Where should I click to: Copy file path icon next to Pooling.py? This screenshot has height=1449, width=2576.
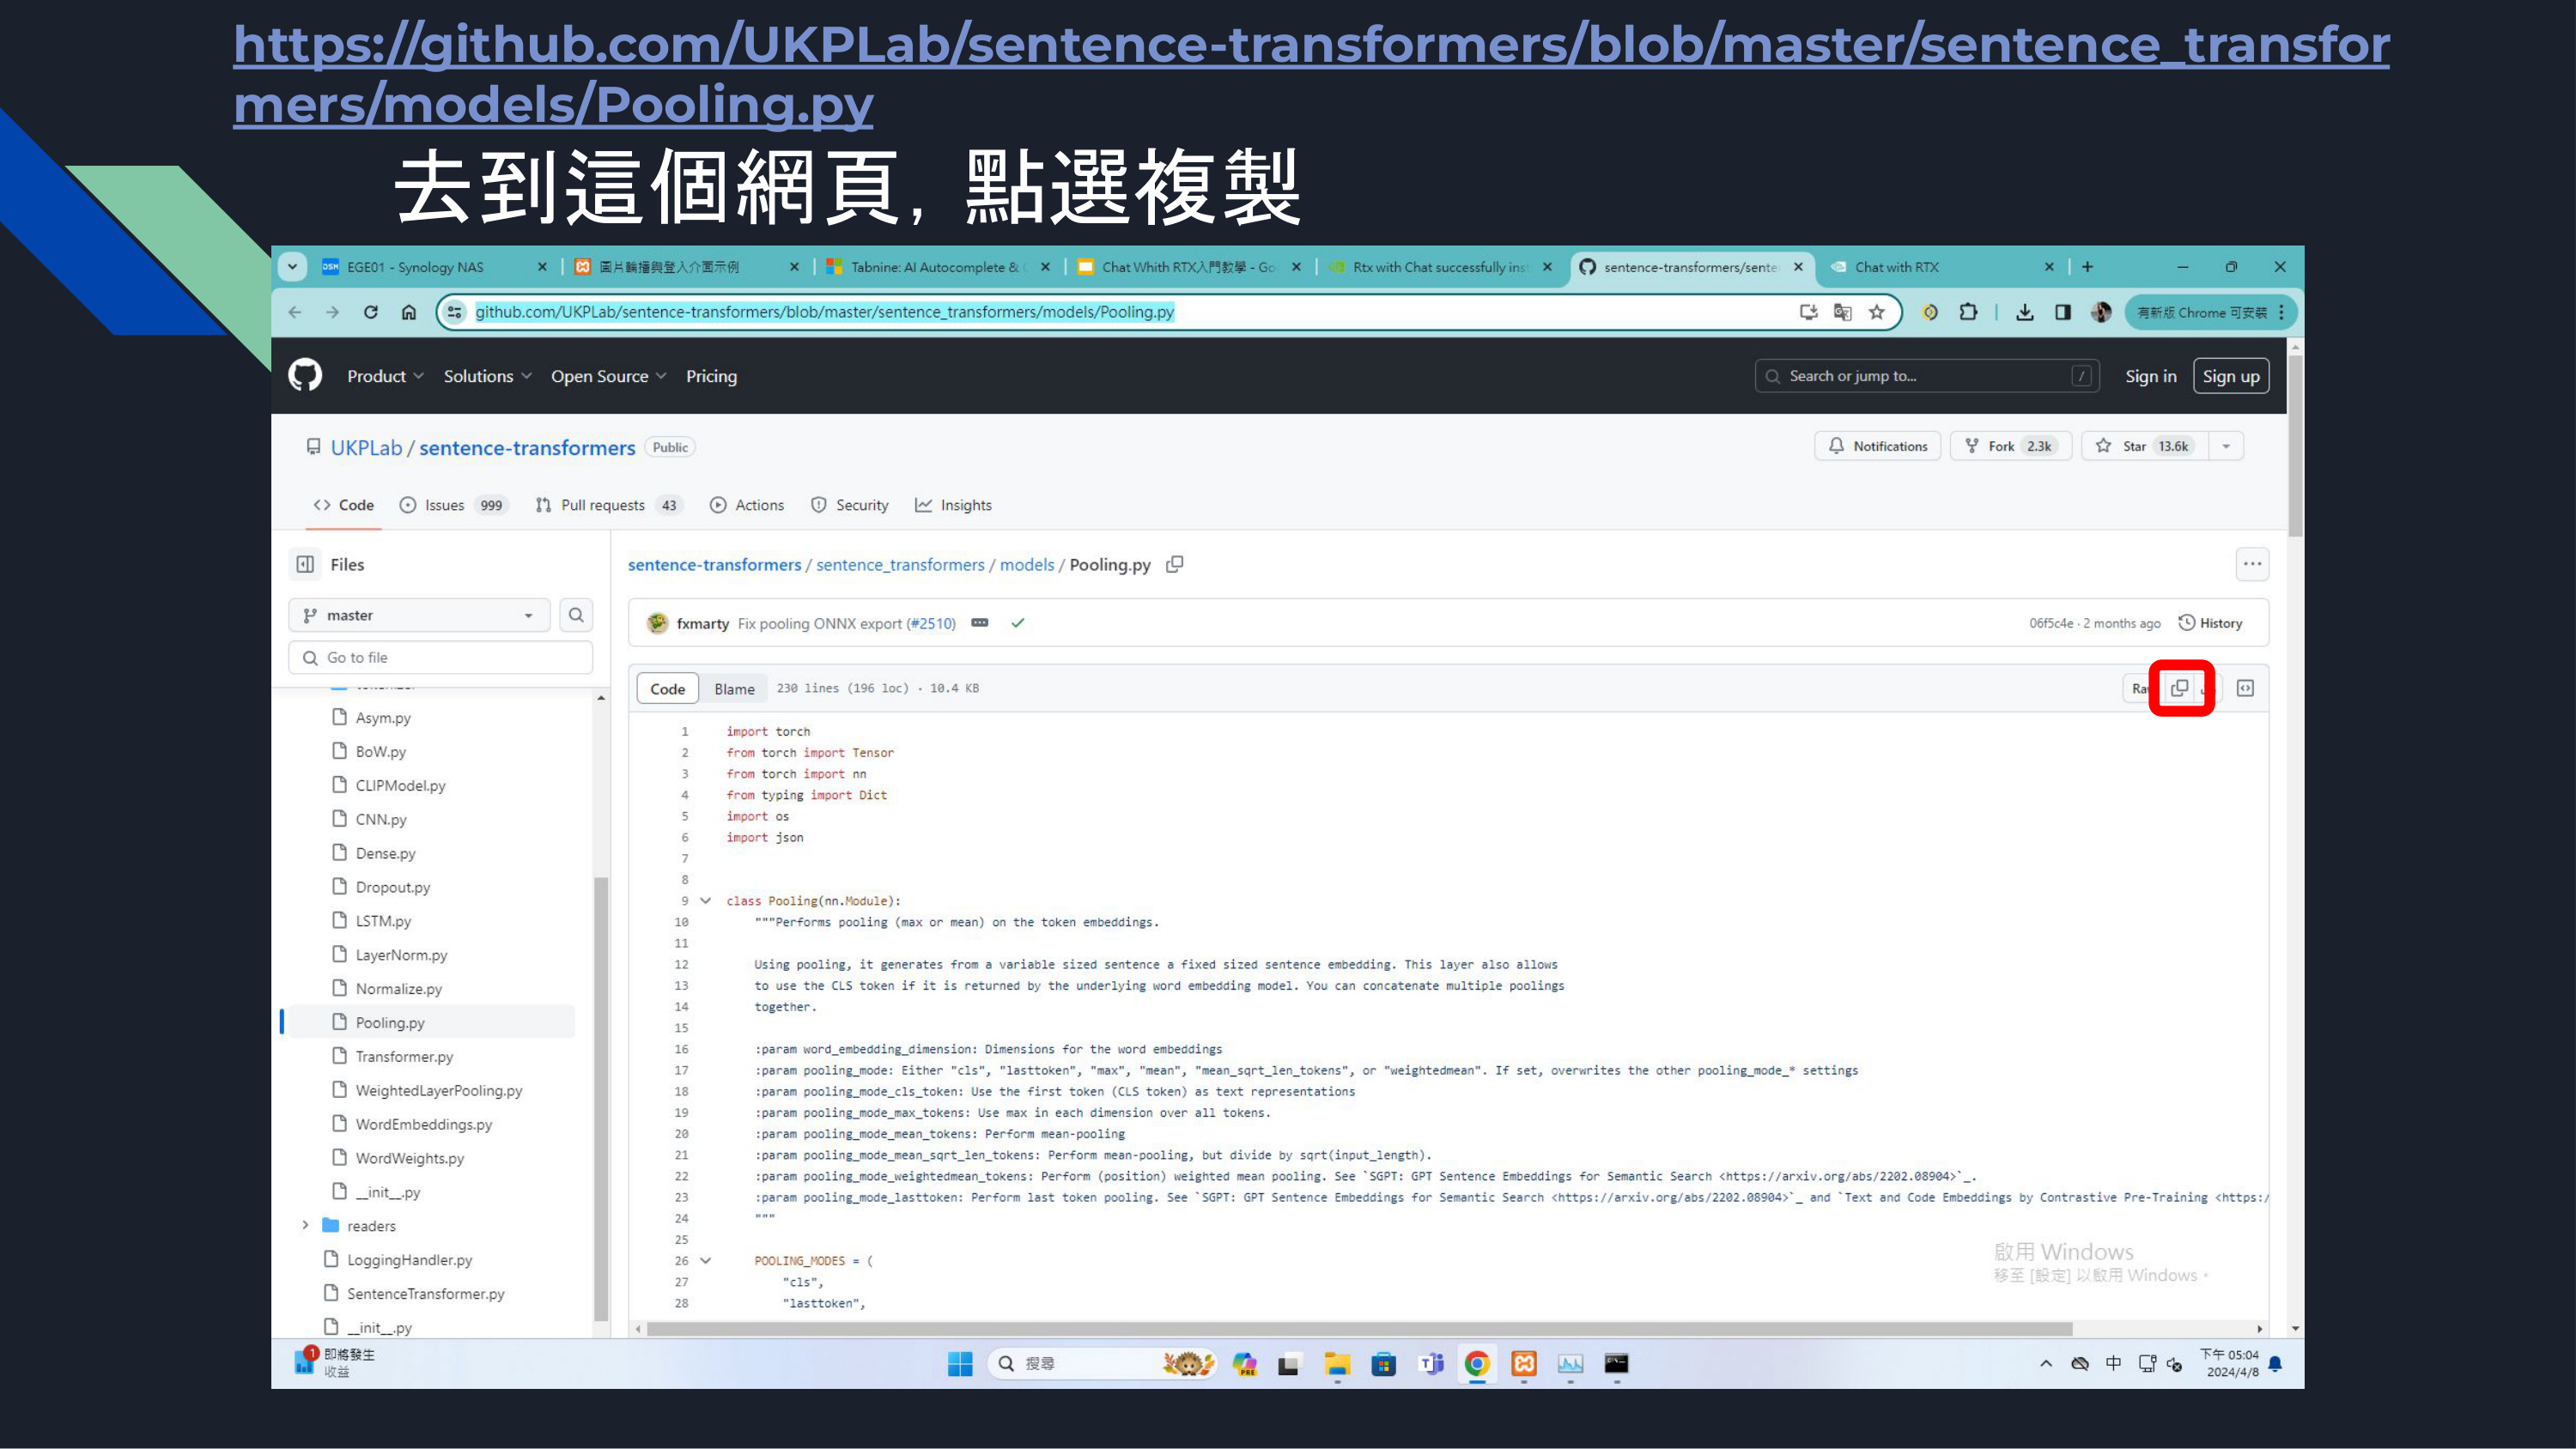click(x=1175, y=564)
